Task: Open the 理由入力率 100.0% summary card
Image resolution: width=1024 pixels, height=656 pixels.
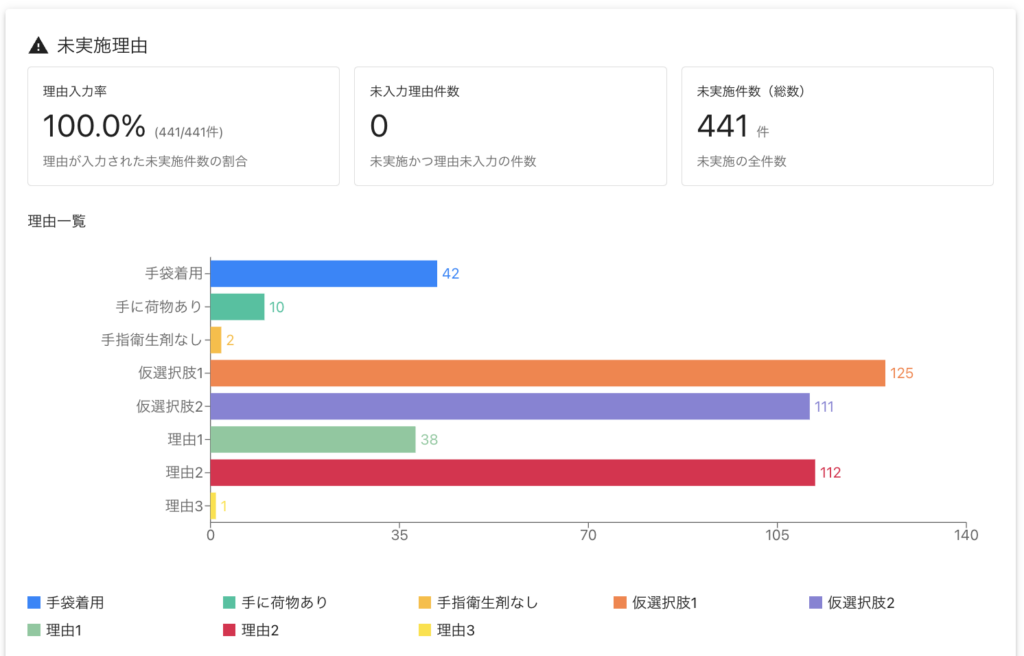Action: 183,126
